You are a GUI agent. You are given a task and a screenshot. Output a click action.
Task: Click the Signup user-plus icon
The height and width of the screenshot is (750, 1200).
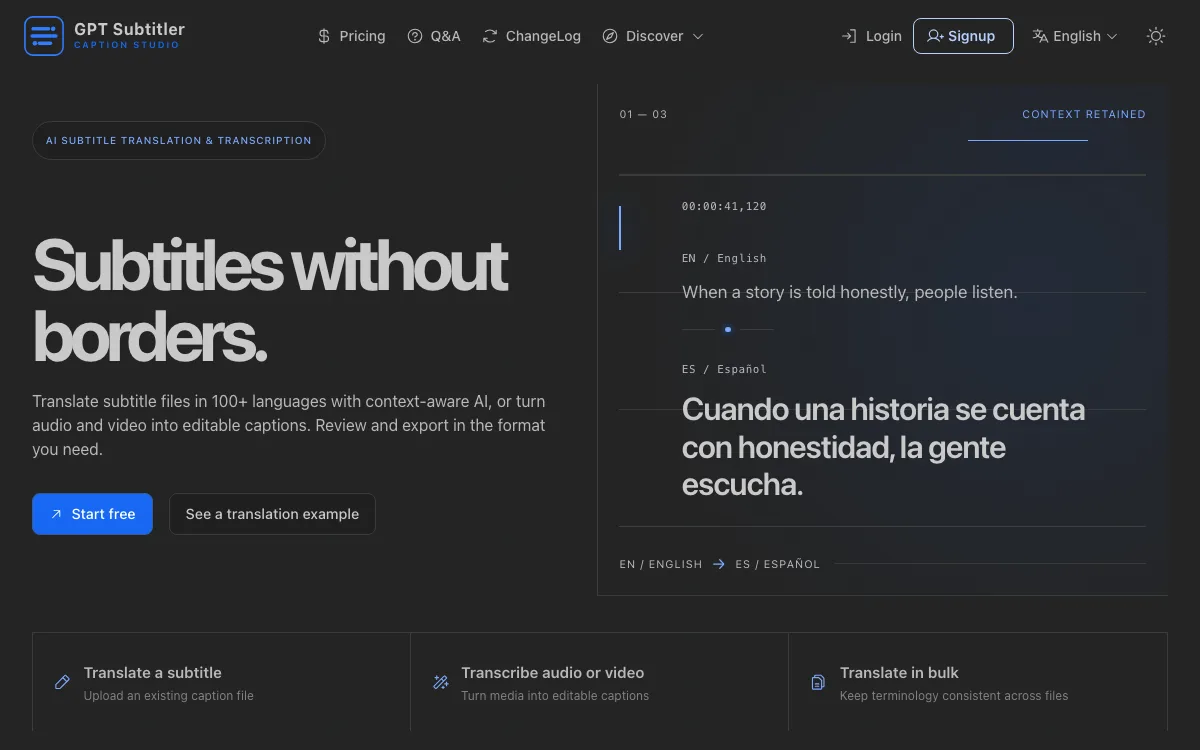click(x=935, y=36)
